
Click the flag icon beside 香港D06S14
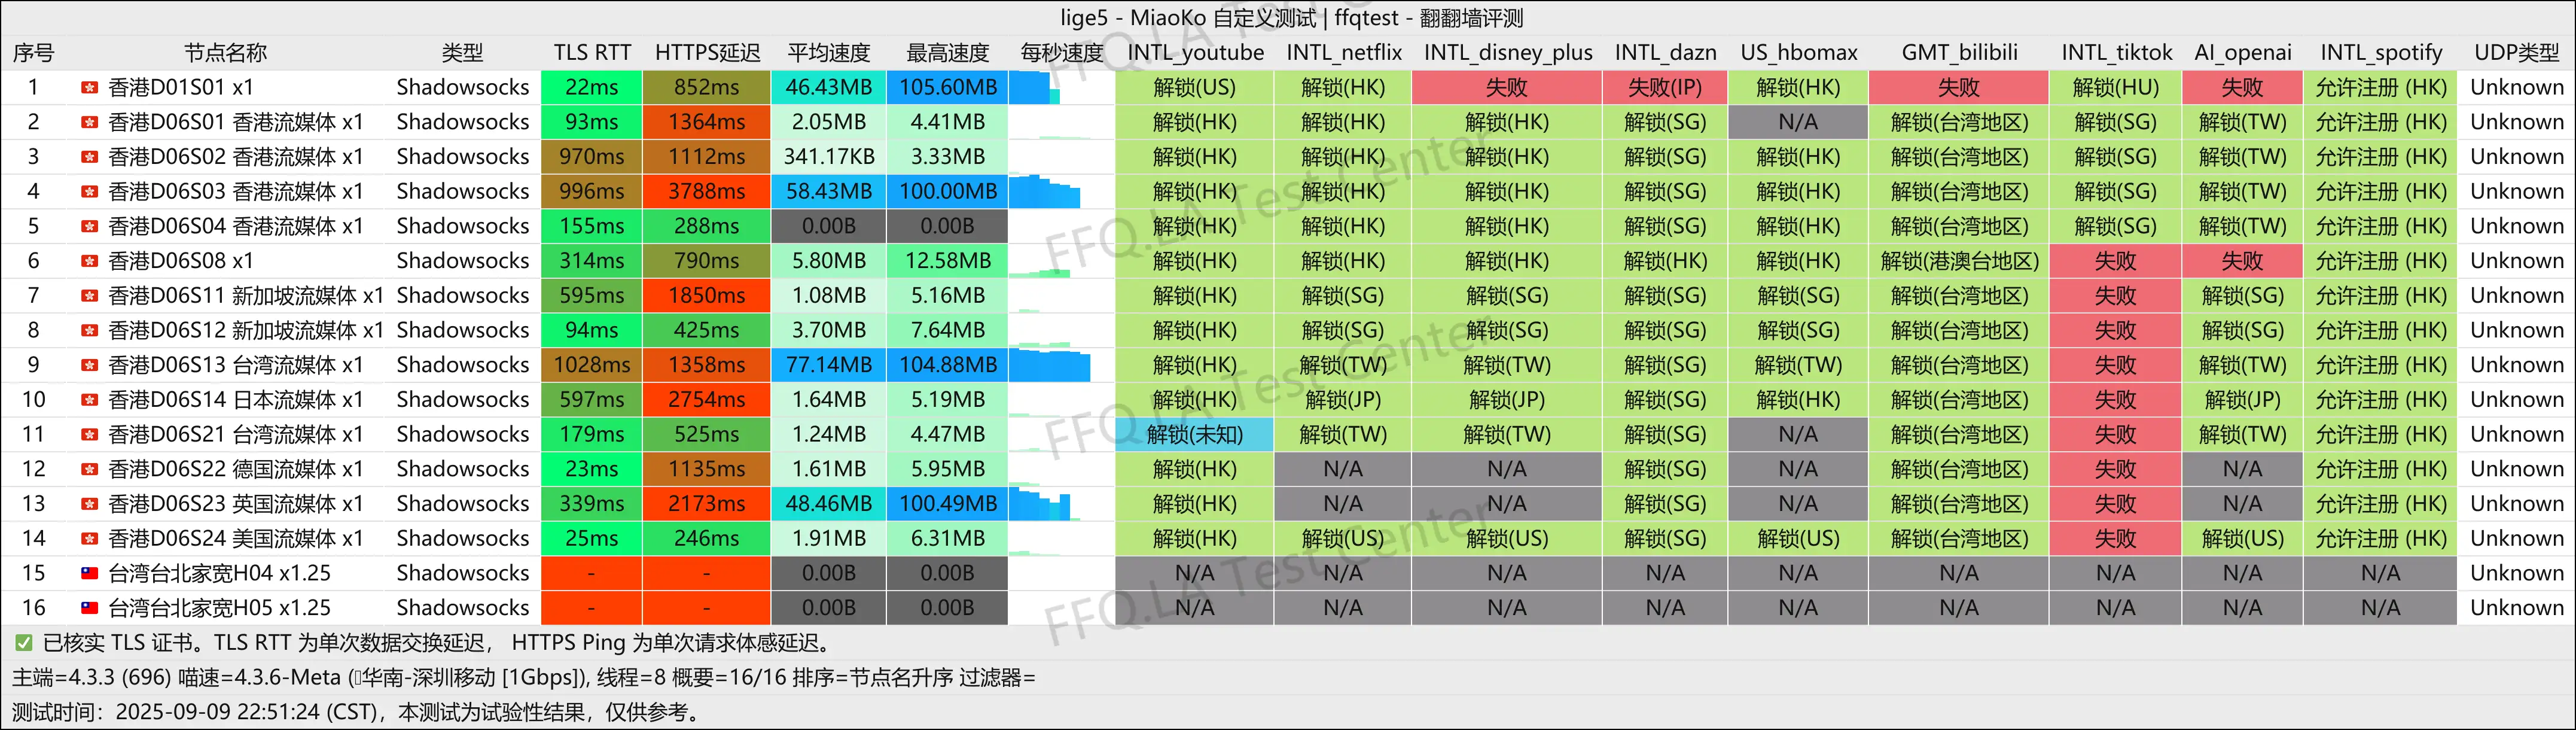(90, 400)
